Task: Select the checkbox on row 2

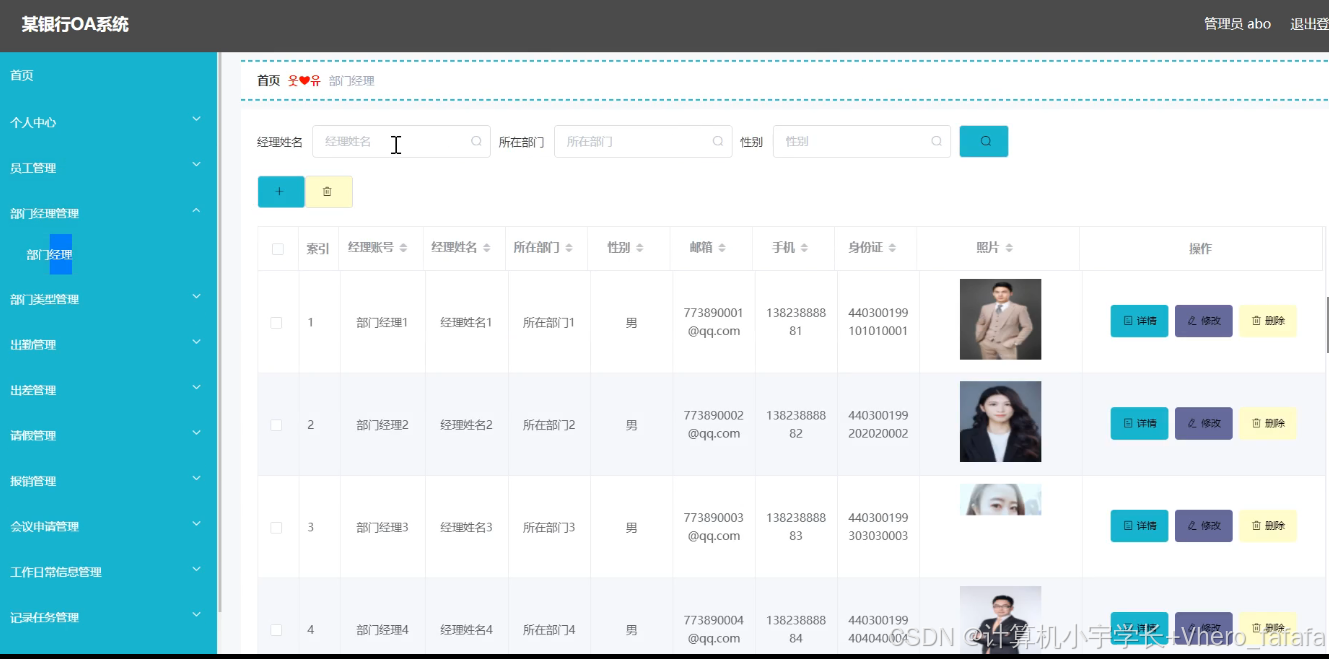Action: pos(277,423)
